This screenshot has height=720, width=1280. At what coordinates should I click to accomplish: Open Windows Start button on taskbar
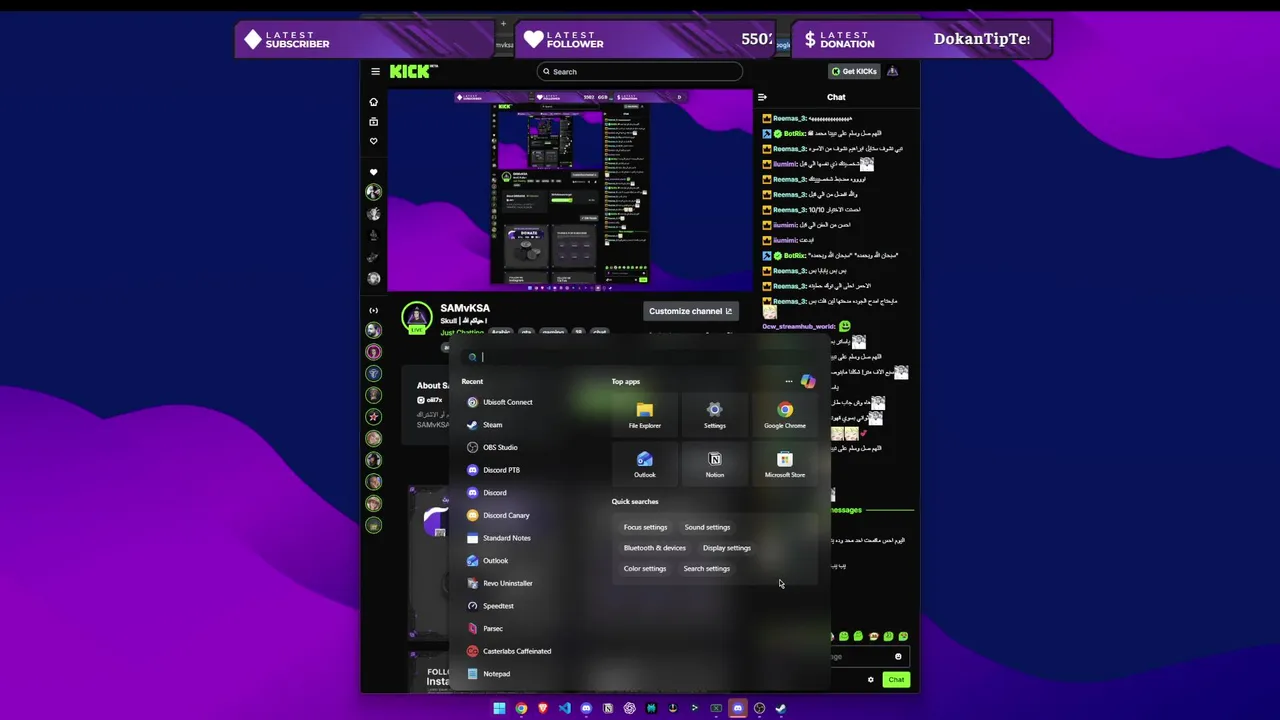499,708
